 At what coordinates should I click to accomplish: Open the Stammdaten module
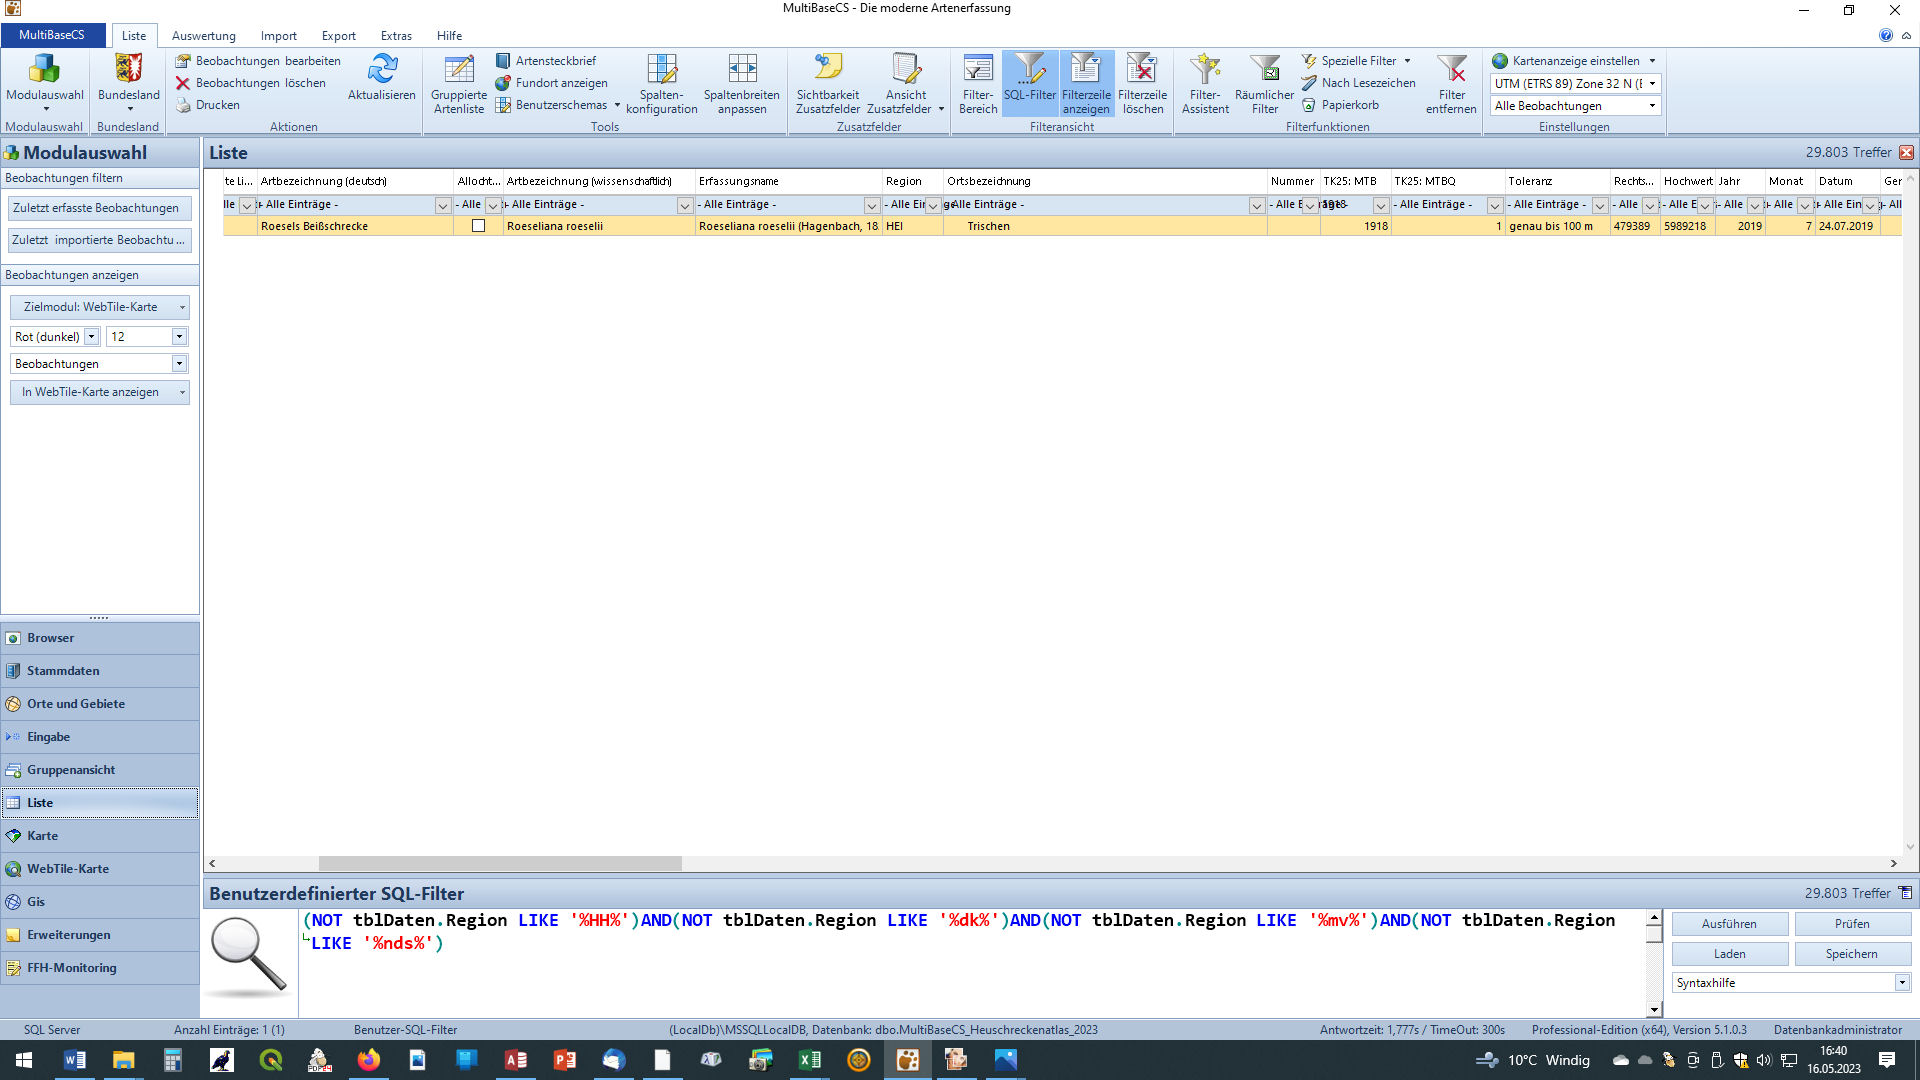pos(99,671)
